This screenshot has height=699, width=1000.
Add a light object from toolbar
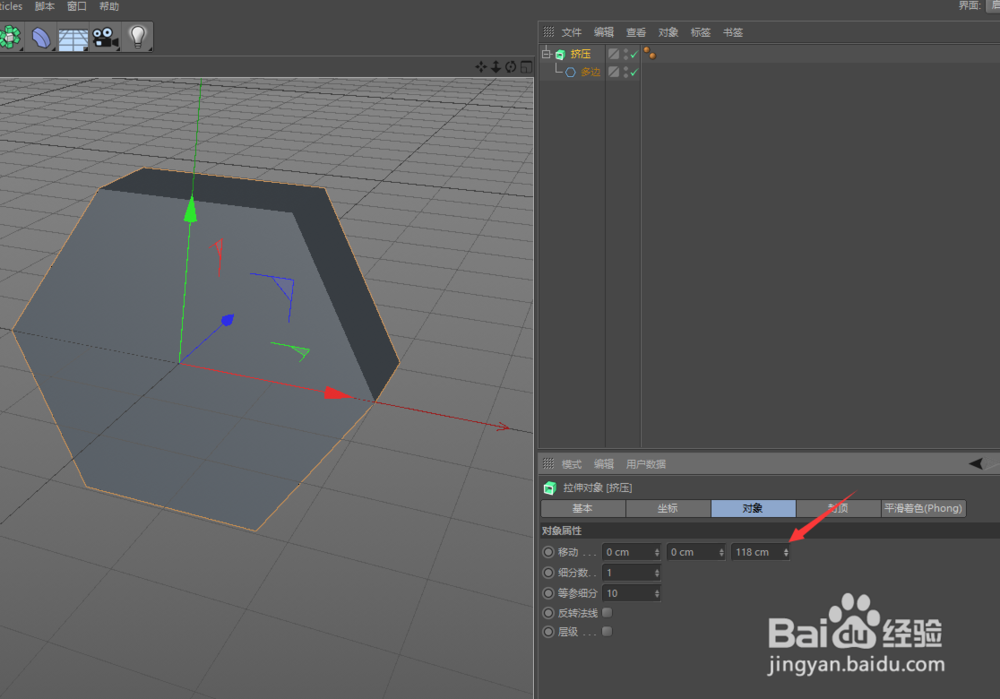(137, 37)
